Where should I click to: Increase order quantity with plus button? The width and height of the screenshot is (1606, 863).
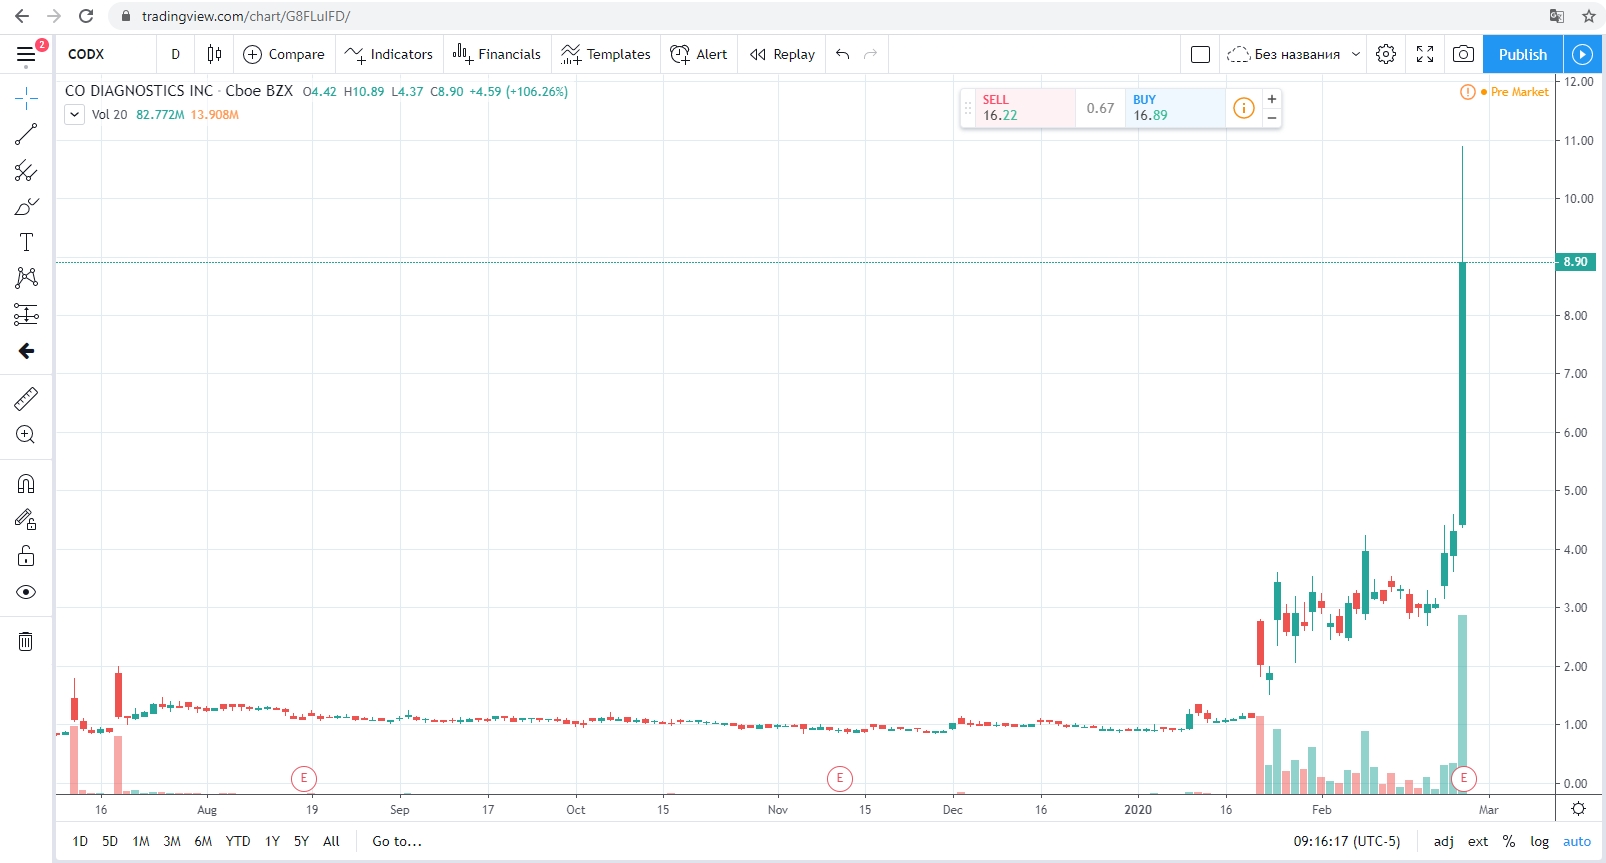click(1272, 99)
